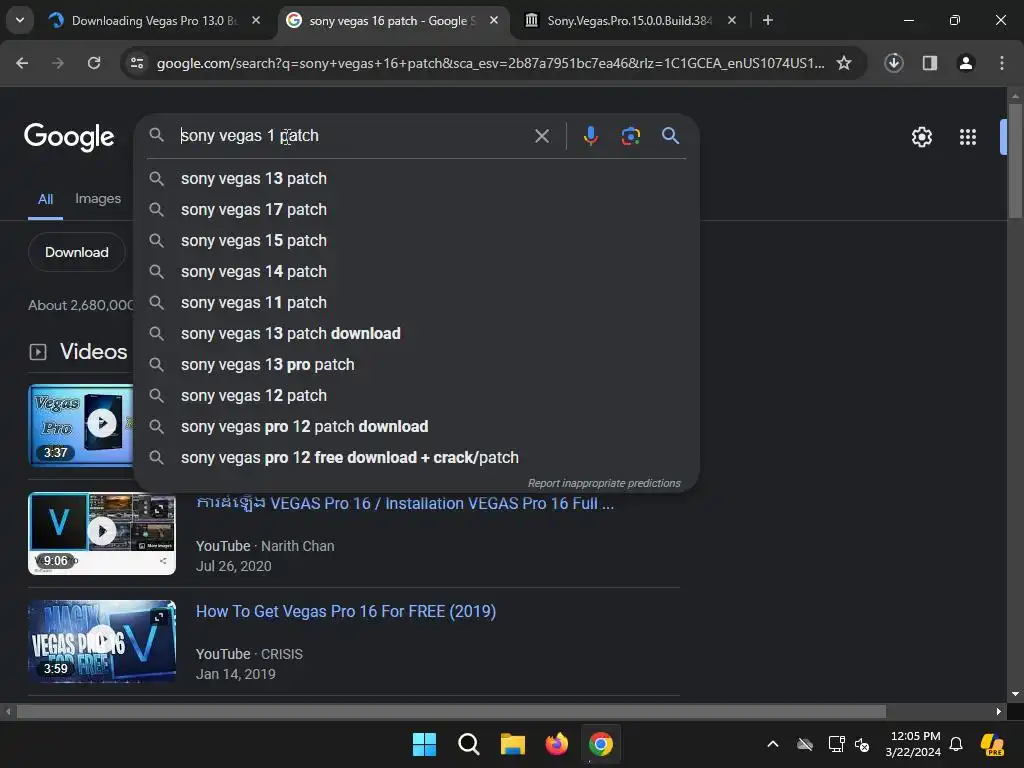
Task: Toggle Chrome side panel
Action: click(930, 63)
